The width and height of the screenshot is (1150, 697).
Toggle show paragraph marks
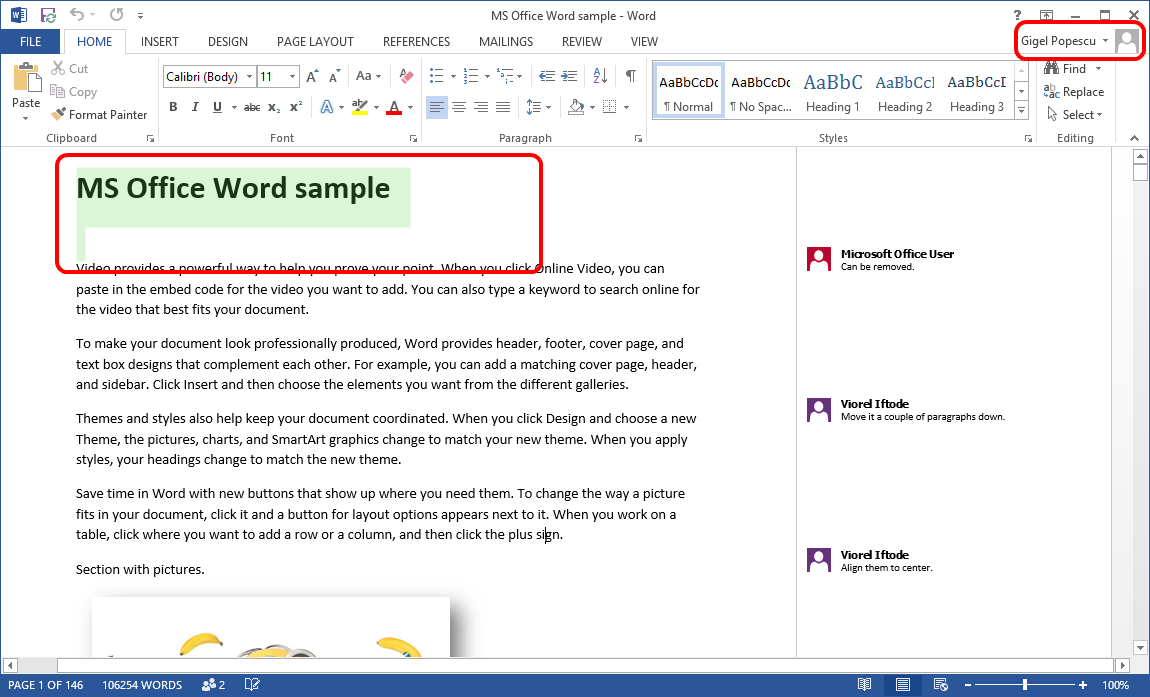coord(631,76)
